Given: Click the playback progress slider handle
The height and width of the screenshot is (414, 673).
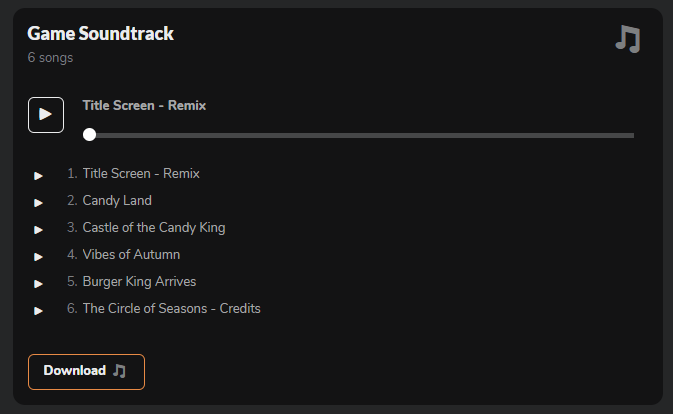Looking at the screenshot, I should click(x=90, y=135).
